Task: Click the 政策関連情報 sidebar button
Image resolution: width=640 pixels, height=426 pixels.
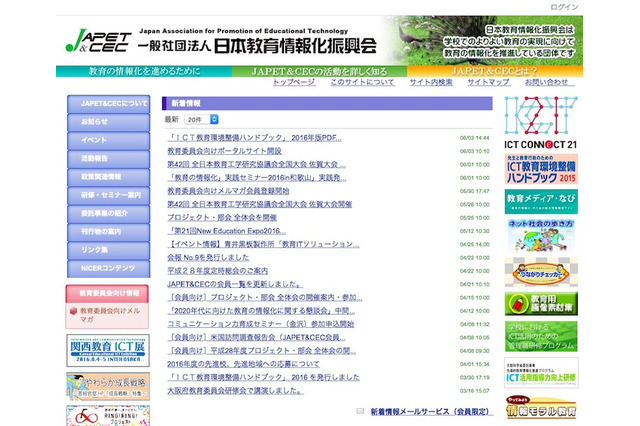Action: click(109, 178)
